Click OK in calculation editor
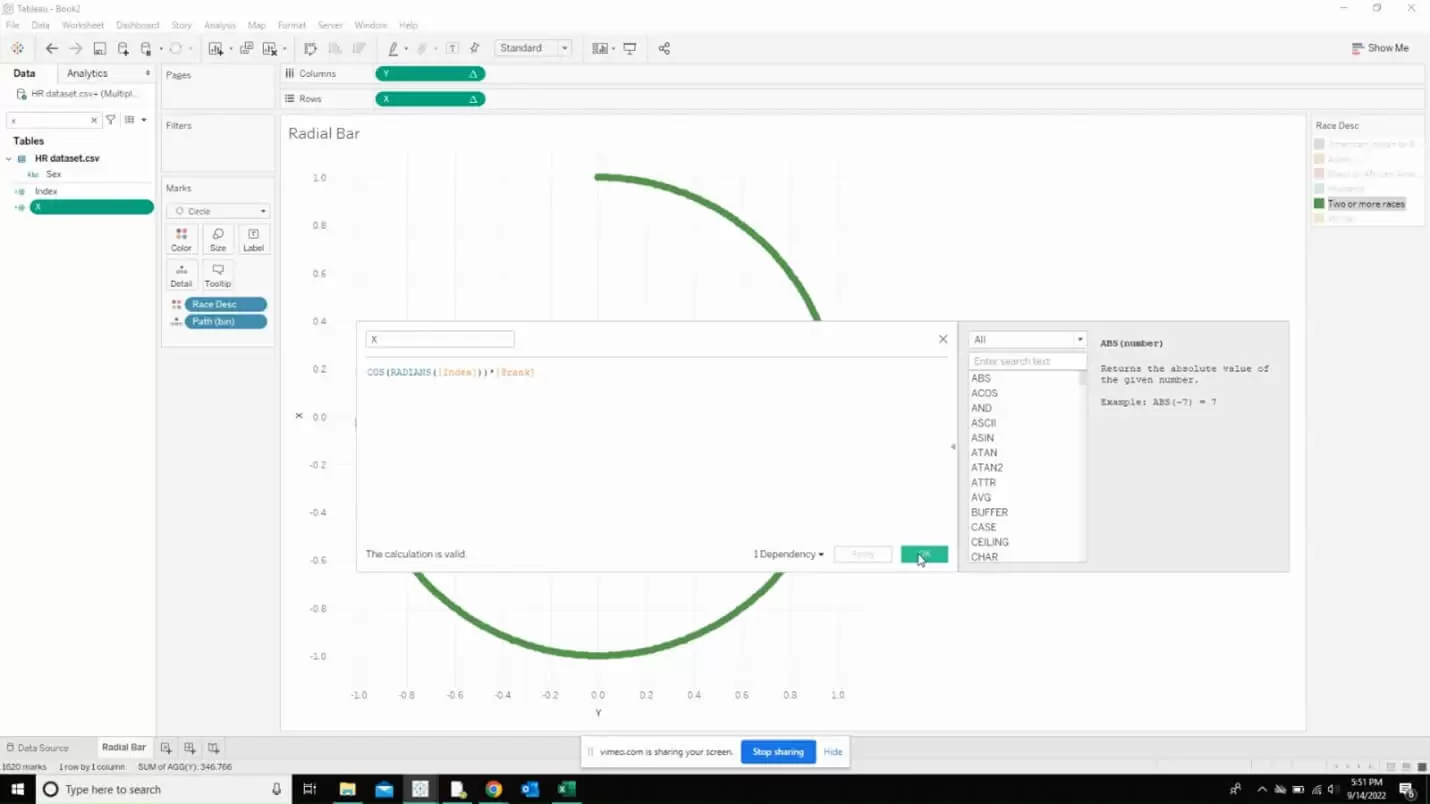This screenshot has height=804, width=1430. point(924,554)
